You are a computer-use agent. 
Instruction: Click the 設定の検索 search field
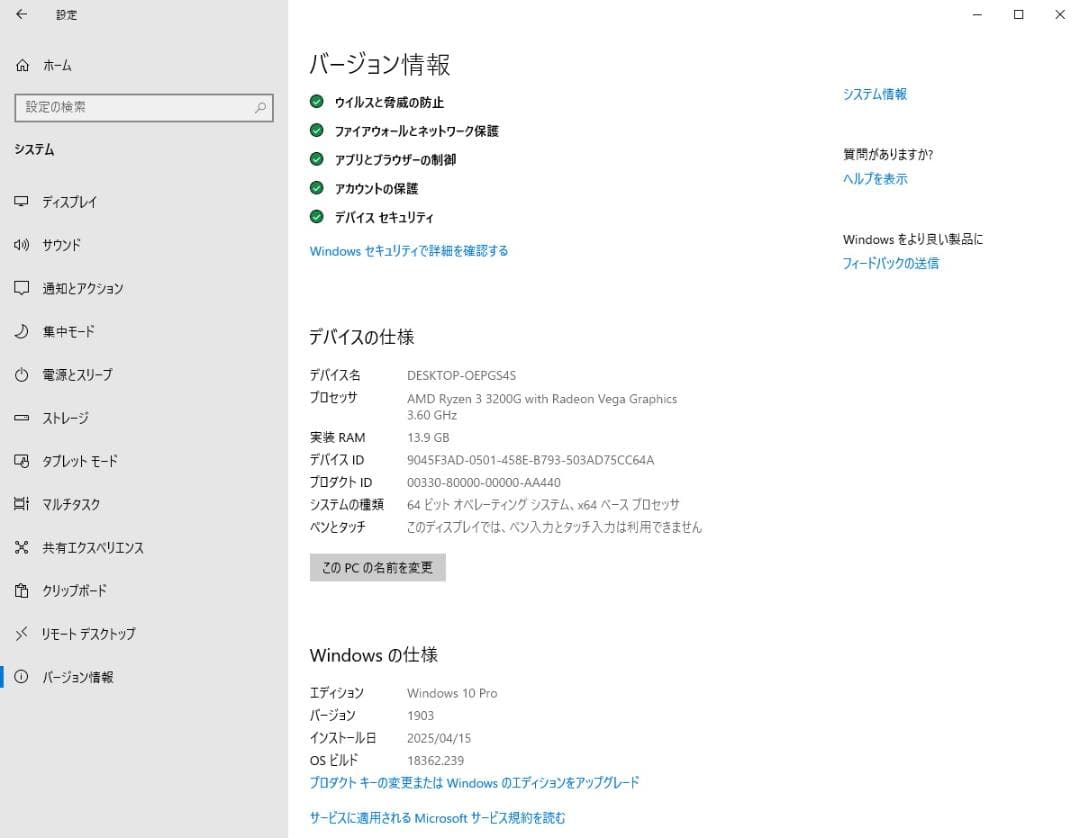click(144, 107)
